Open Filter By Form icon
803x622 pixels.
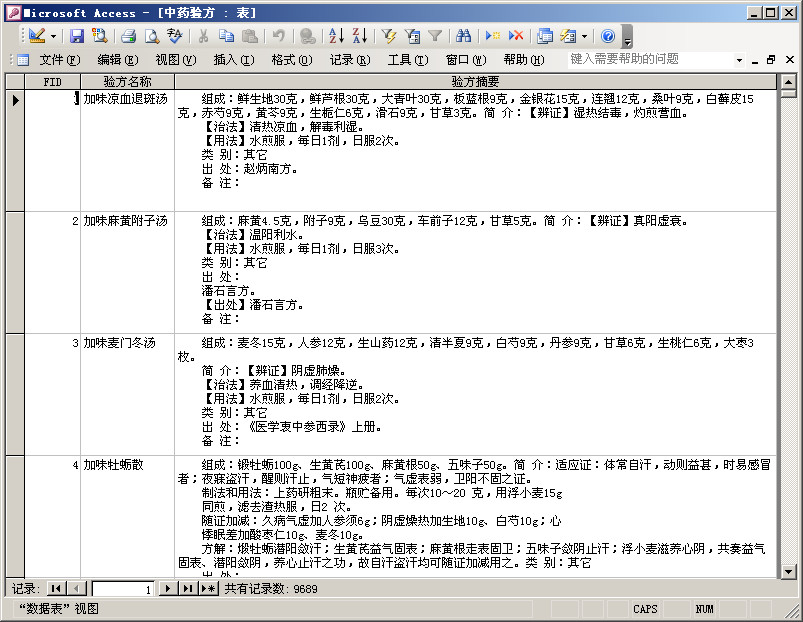[x=412, y=35]
